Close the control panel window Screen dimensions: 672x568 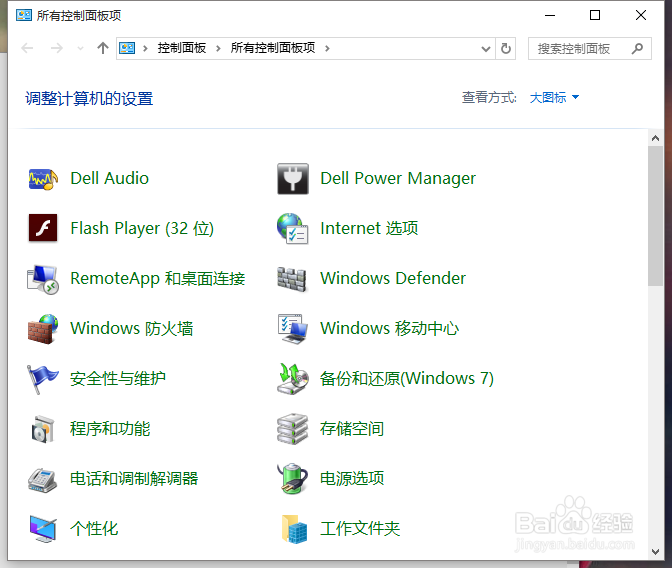click(641, 15)
